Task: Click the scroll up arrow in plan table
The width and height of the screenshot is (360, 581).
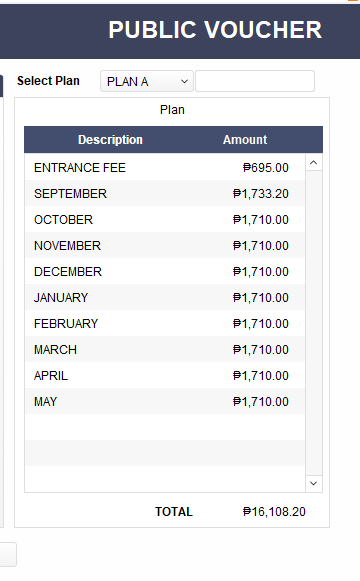Action: [314, 163]
